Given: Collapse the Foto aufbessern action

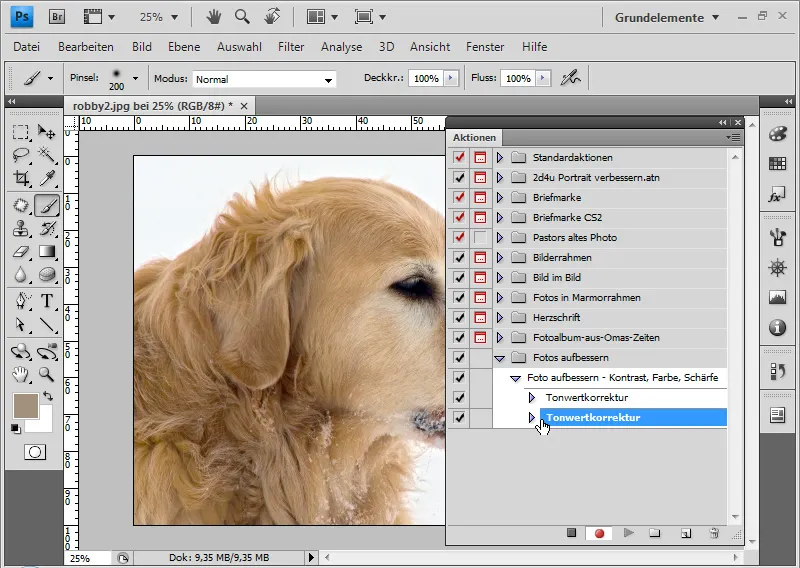Looking at the screenshot, I should tap(515, 378).
